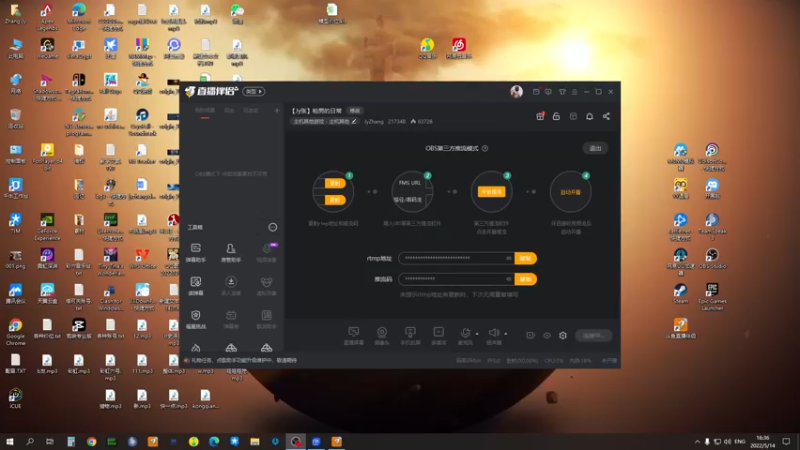Image resolution: width=800 pixels, height=450 pixels.
Task: Open settings gear in bottom bar
Action: 563,335
